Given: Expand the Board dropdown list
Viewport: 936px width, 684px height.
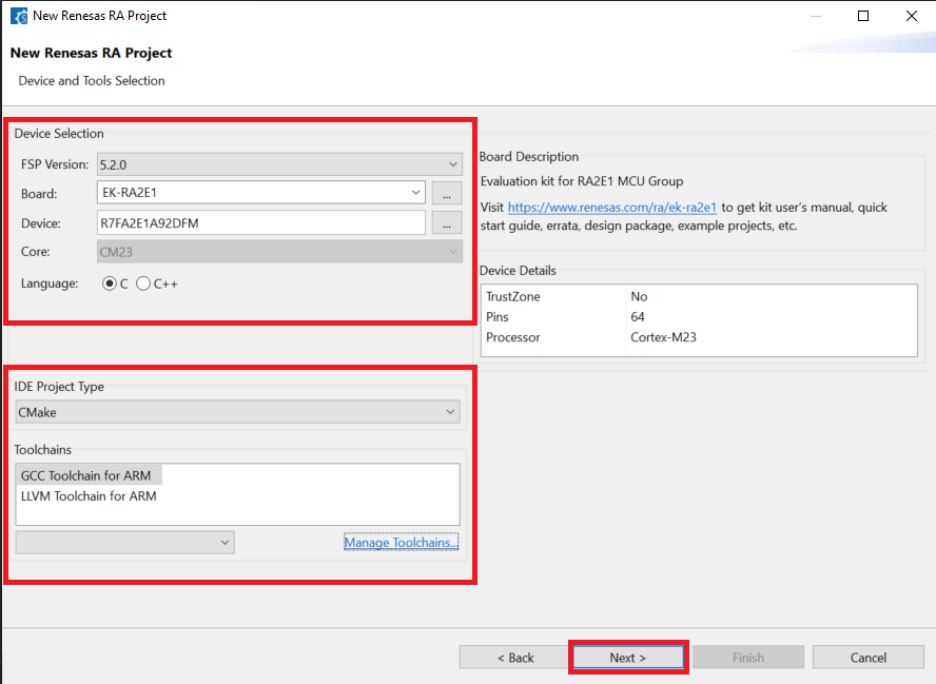Looking at the screenshot, I should coord(416,193).
